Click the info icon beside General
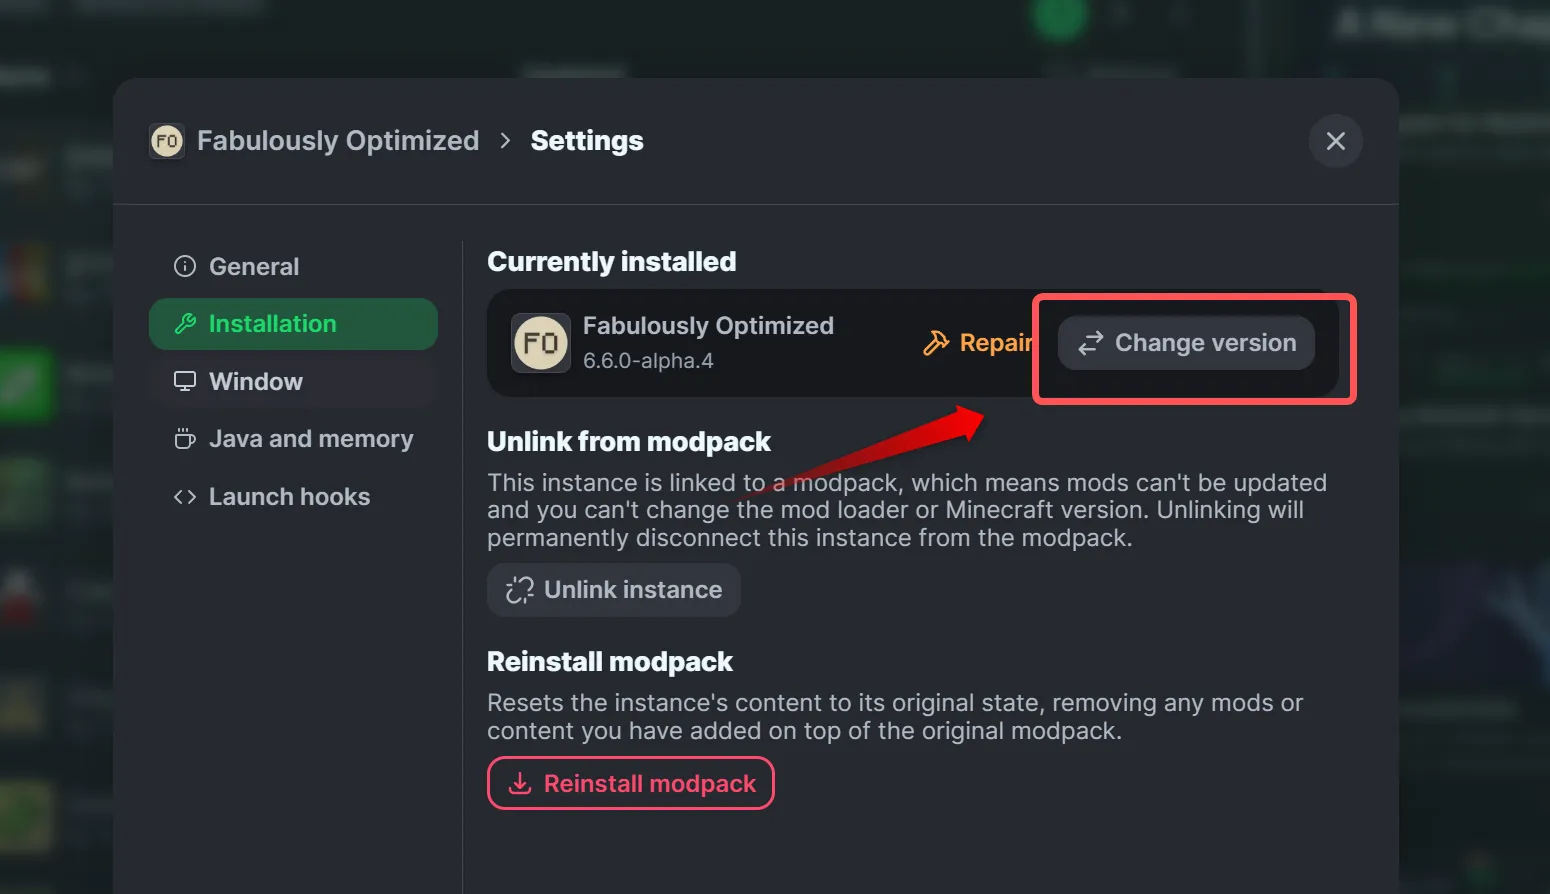The height and width of the screenshot is (894, 1550). pos(185,266)
